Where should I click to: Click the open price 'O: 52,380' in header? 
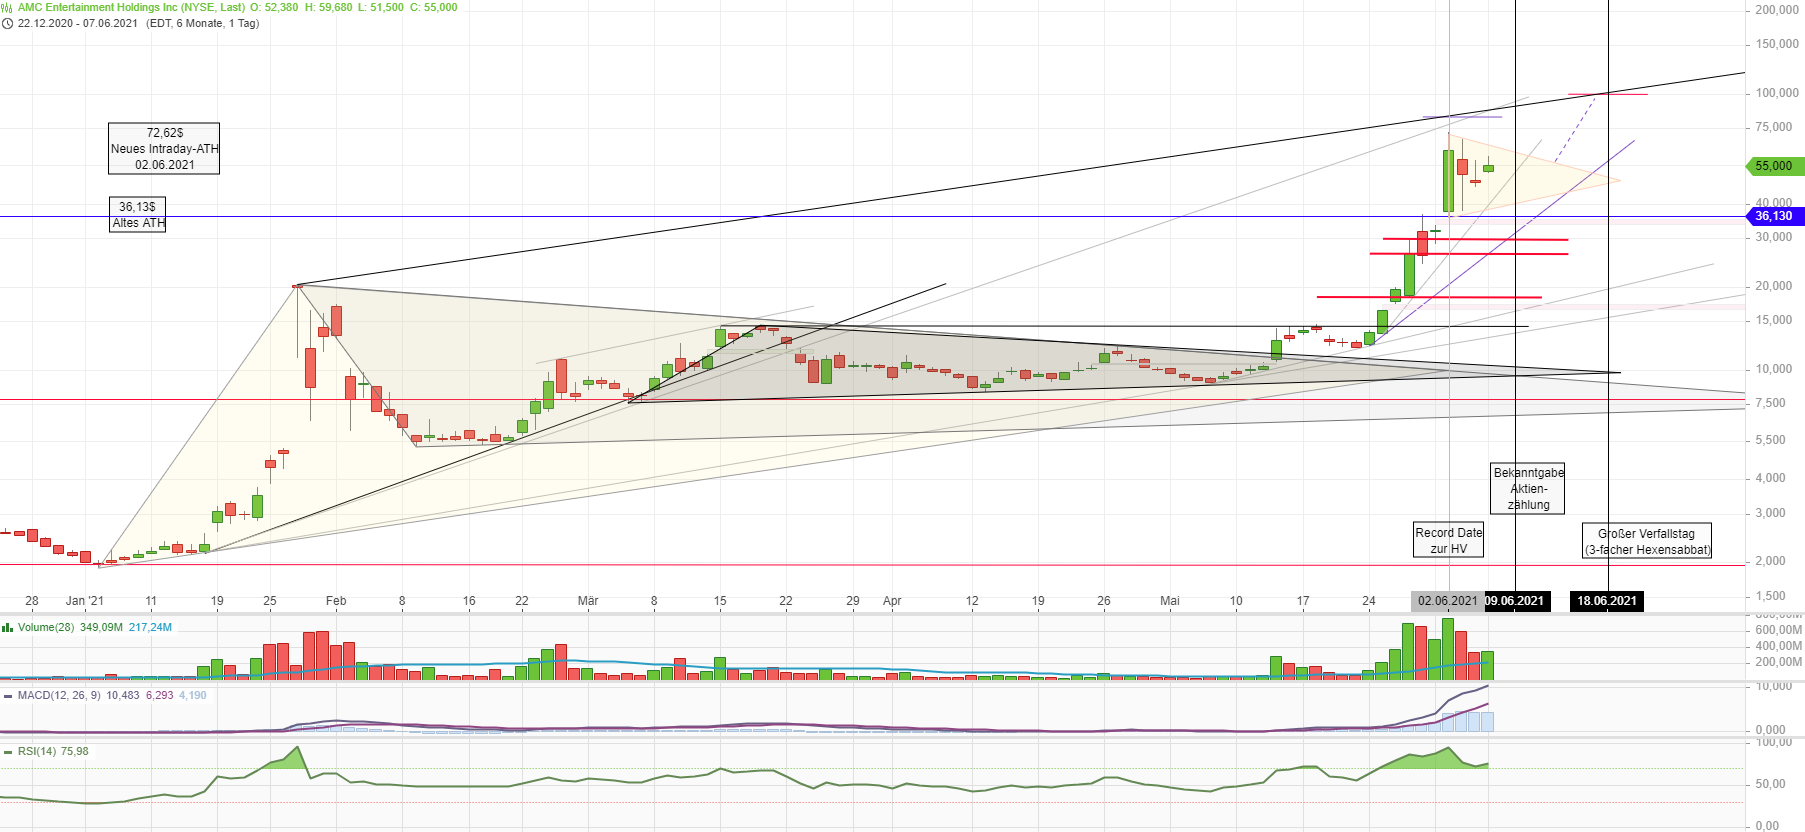(275, 7)
